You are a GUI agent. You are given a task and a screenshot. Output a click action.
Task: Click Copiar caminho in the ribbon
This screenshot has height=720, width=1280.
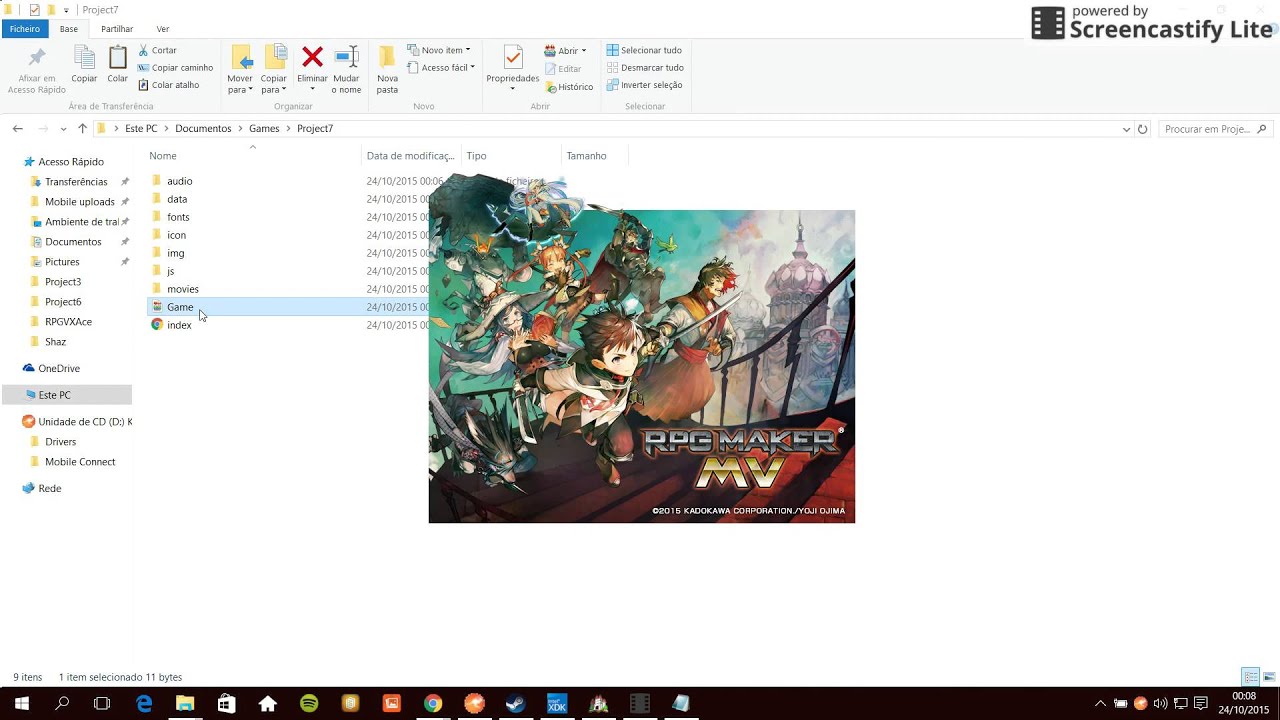point(175,67)
